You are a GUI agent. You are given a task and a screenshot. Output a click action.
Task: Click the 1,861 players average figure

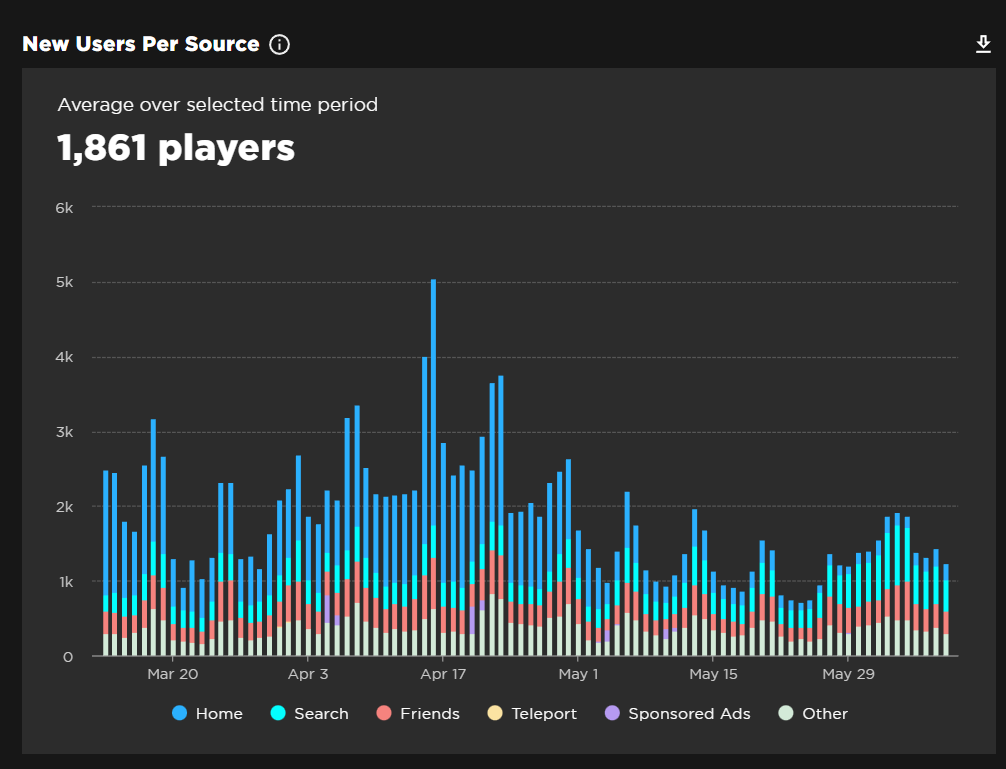coord(176,148)
